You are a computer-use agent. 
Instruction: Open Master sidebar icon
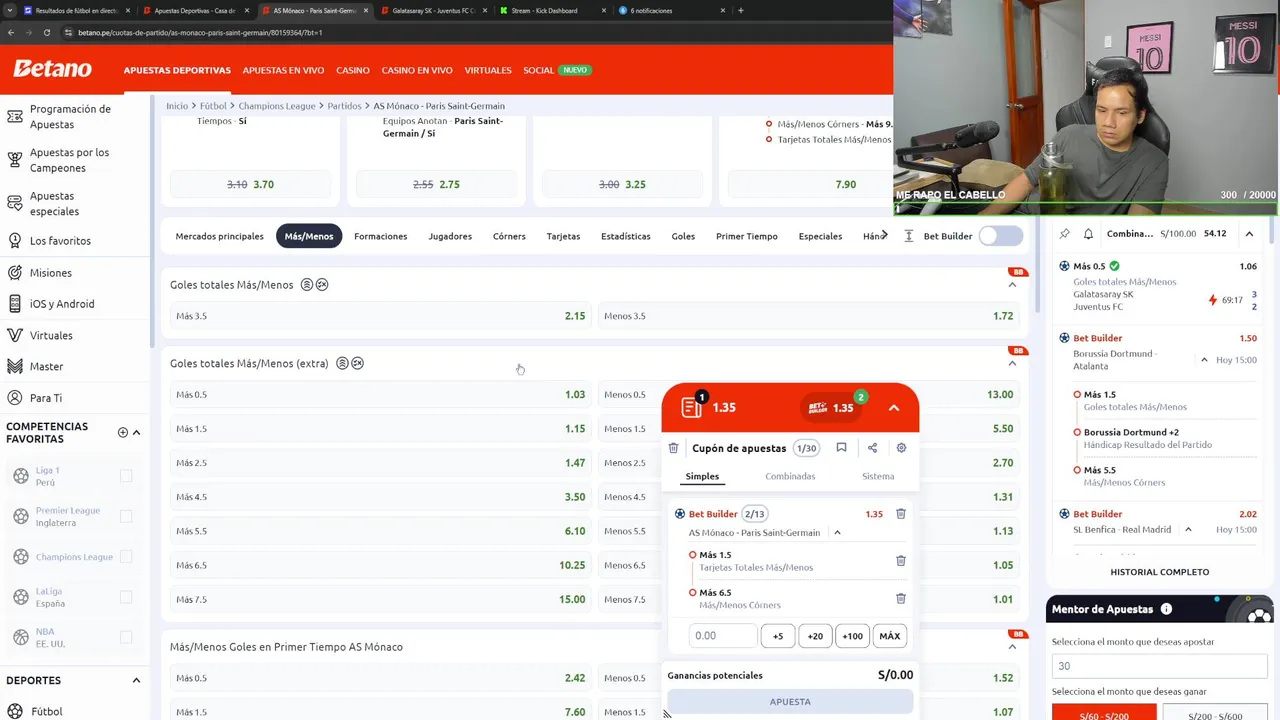[x=15, y=366]
